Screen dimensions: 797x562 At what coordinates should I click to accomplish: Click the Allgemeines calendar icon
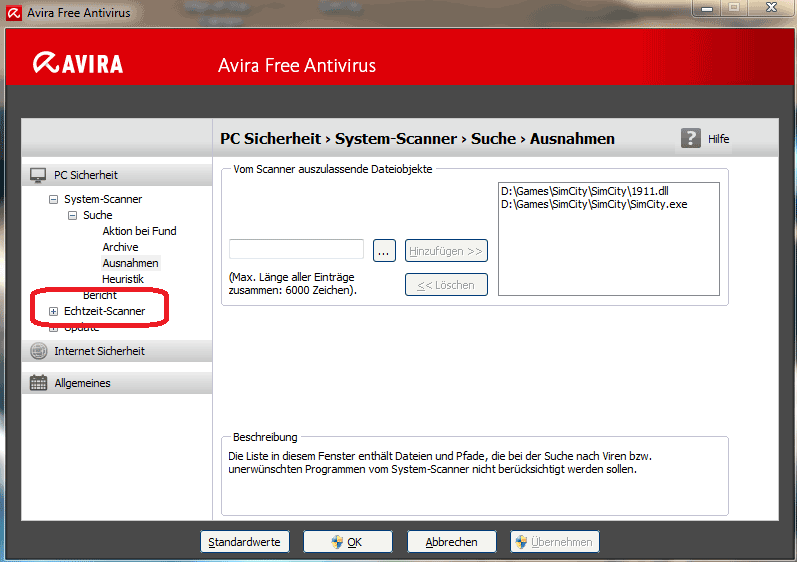coord(38,383)
